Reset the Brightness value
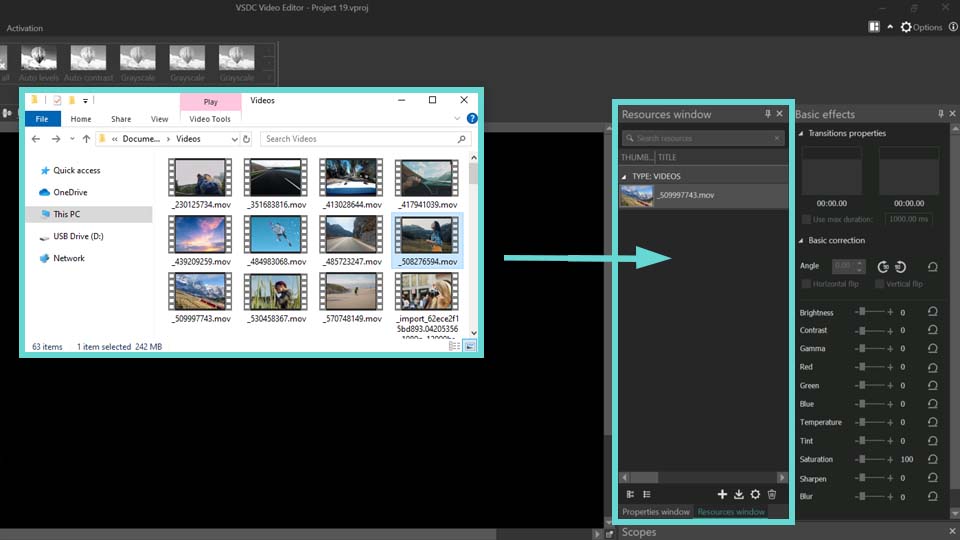960x540 pixels. tap(932, 312)
